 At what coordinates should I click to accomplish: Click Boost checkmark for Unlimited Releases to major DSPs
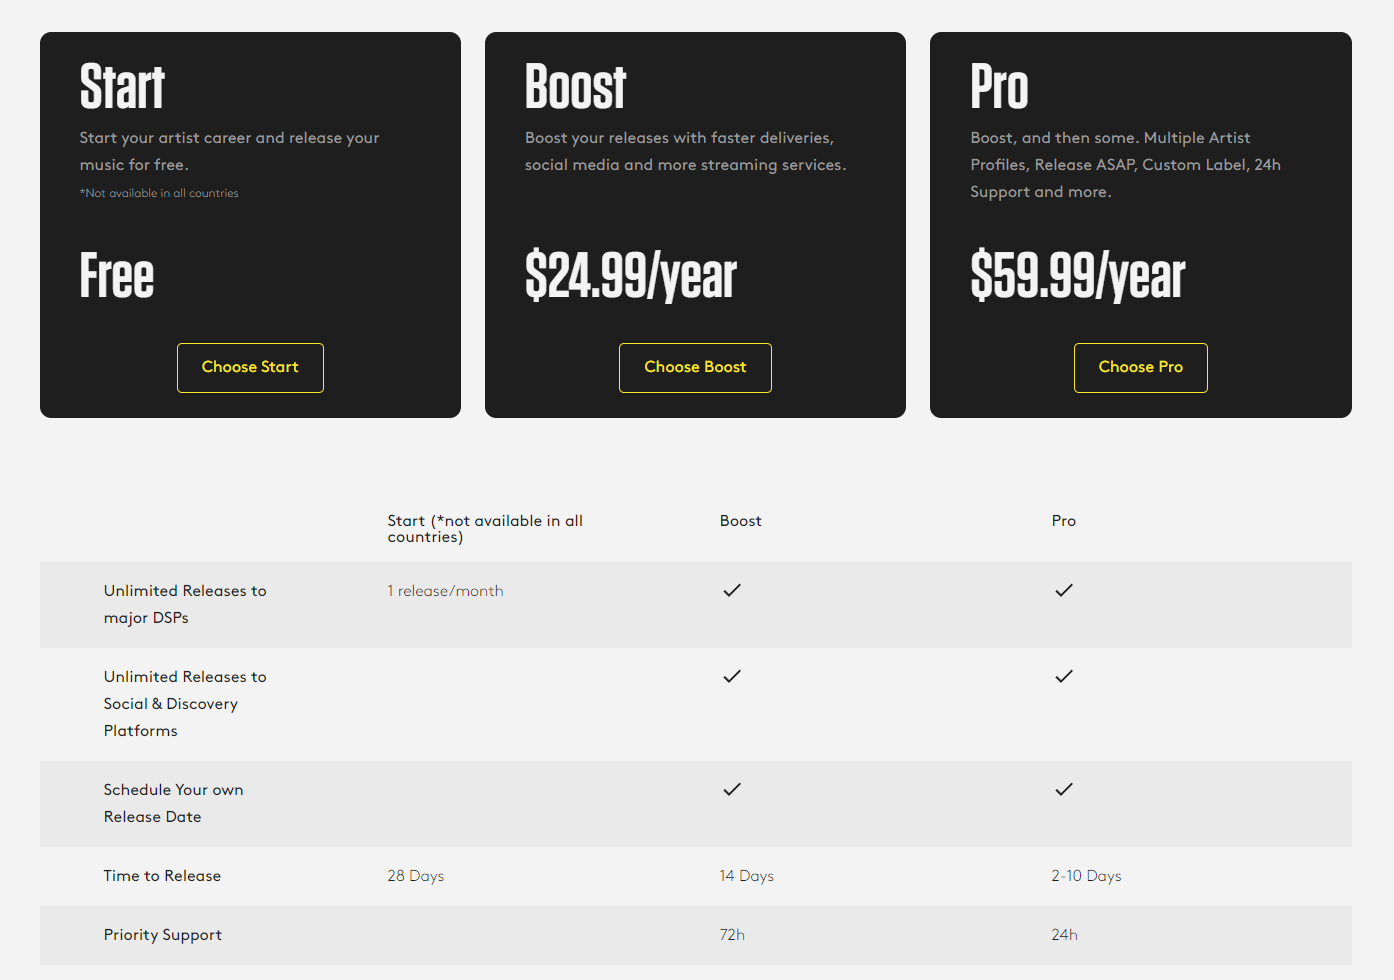click(732, 590)
